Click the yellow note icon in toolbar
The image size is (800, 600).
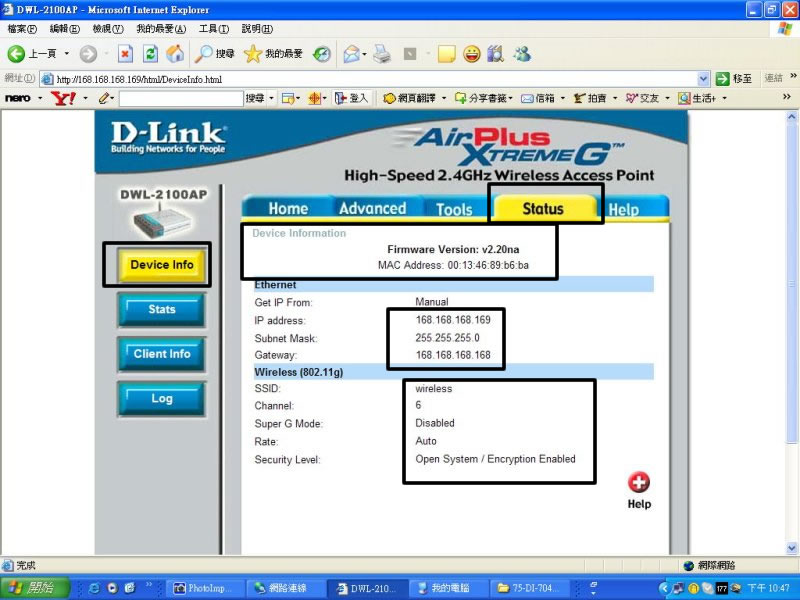tap(446, 54)
